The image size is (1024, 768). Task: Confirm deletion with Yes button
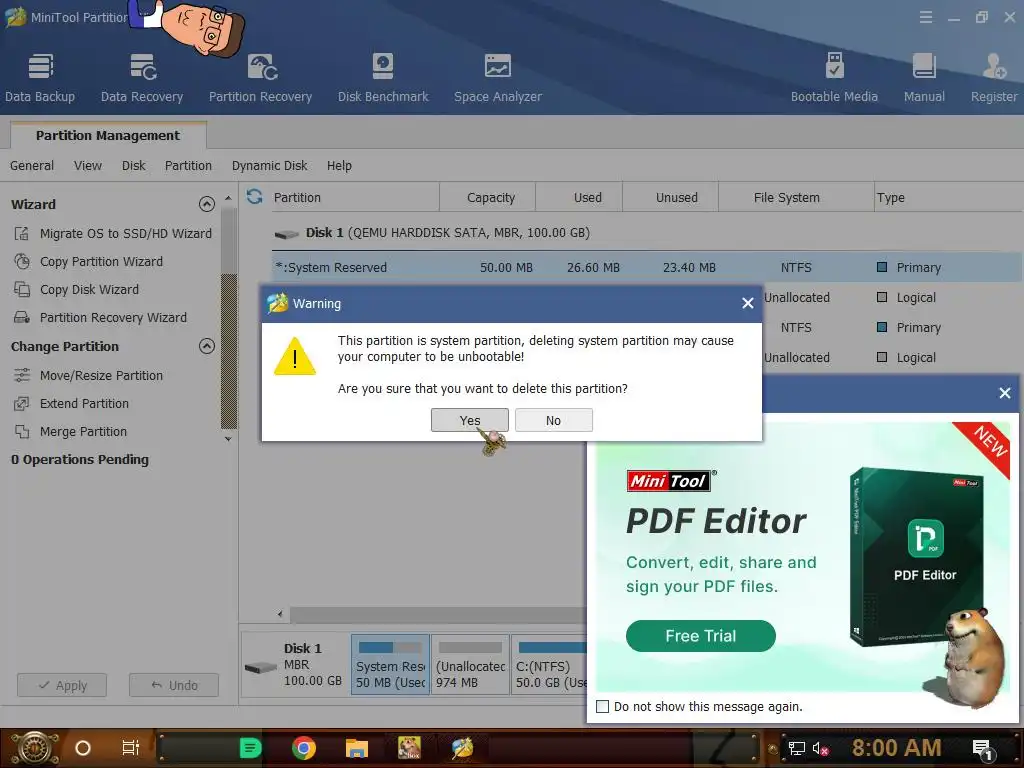(470, 421)
